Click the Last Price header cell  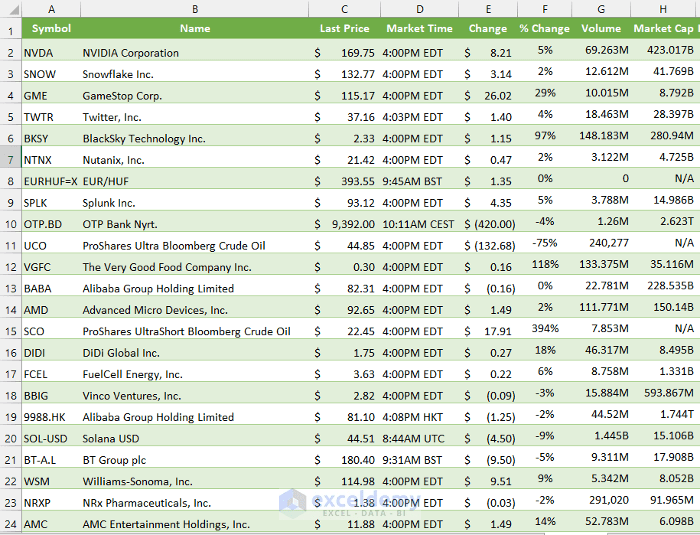(x=344, y=28)
